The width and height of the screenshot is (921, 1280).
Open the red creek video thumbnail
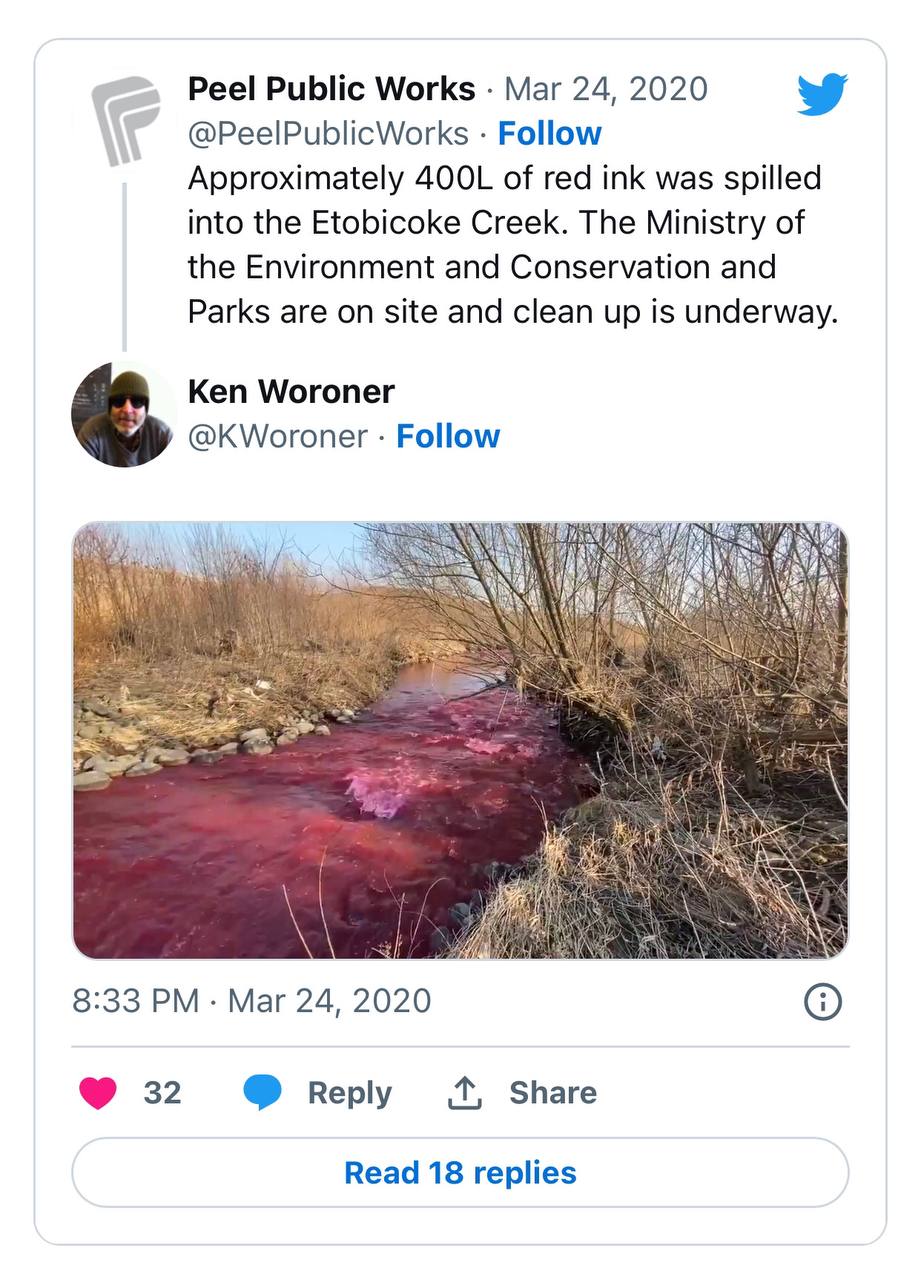point(460,741)
